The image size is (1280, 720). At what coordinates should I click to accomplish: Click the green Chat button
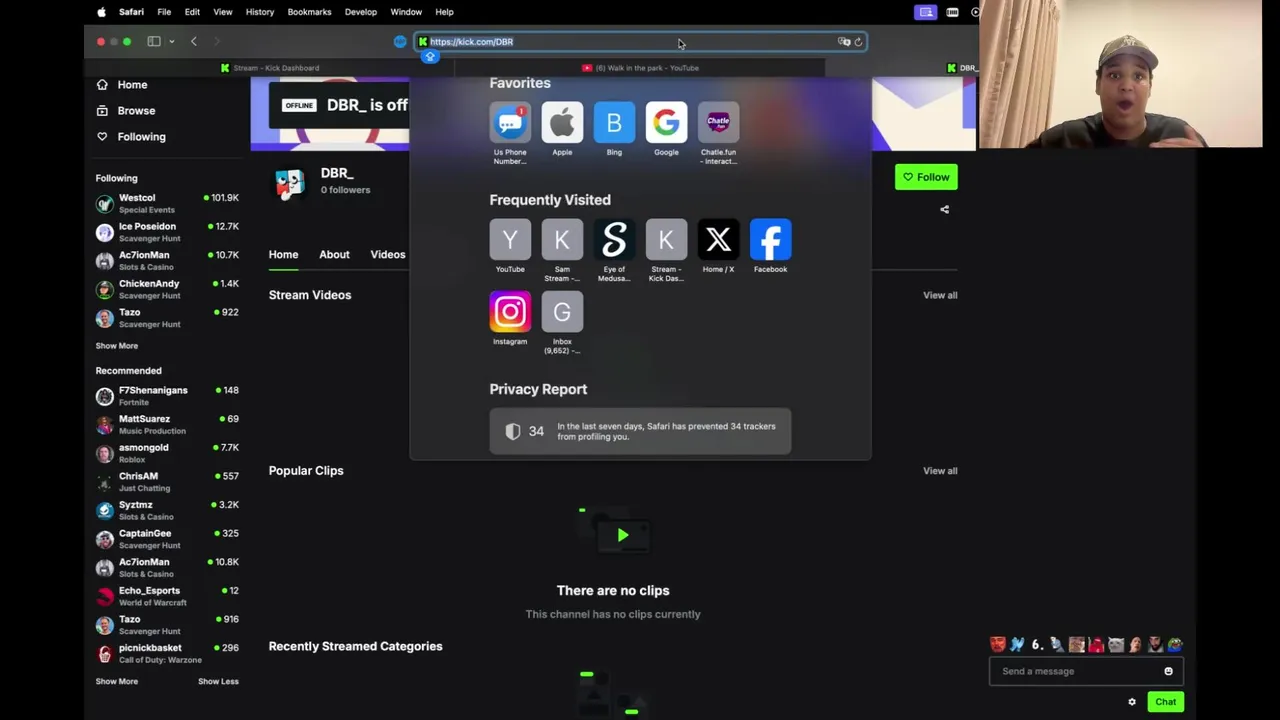(1166, 702)
